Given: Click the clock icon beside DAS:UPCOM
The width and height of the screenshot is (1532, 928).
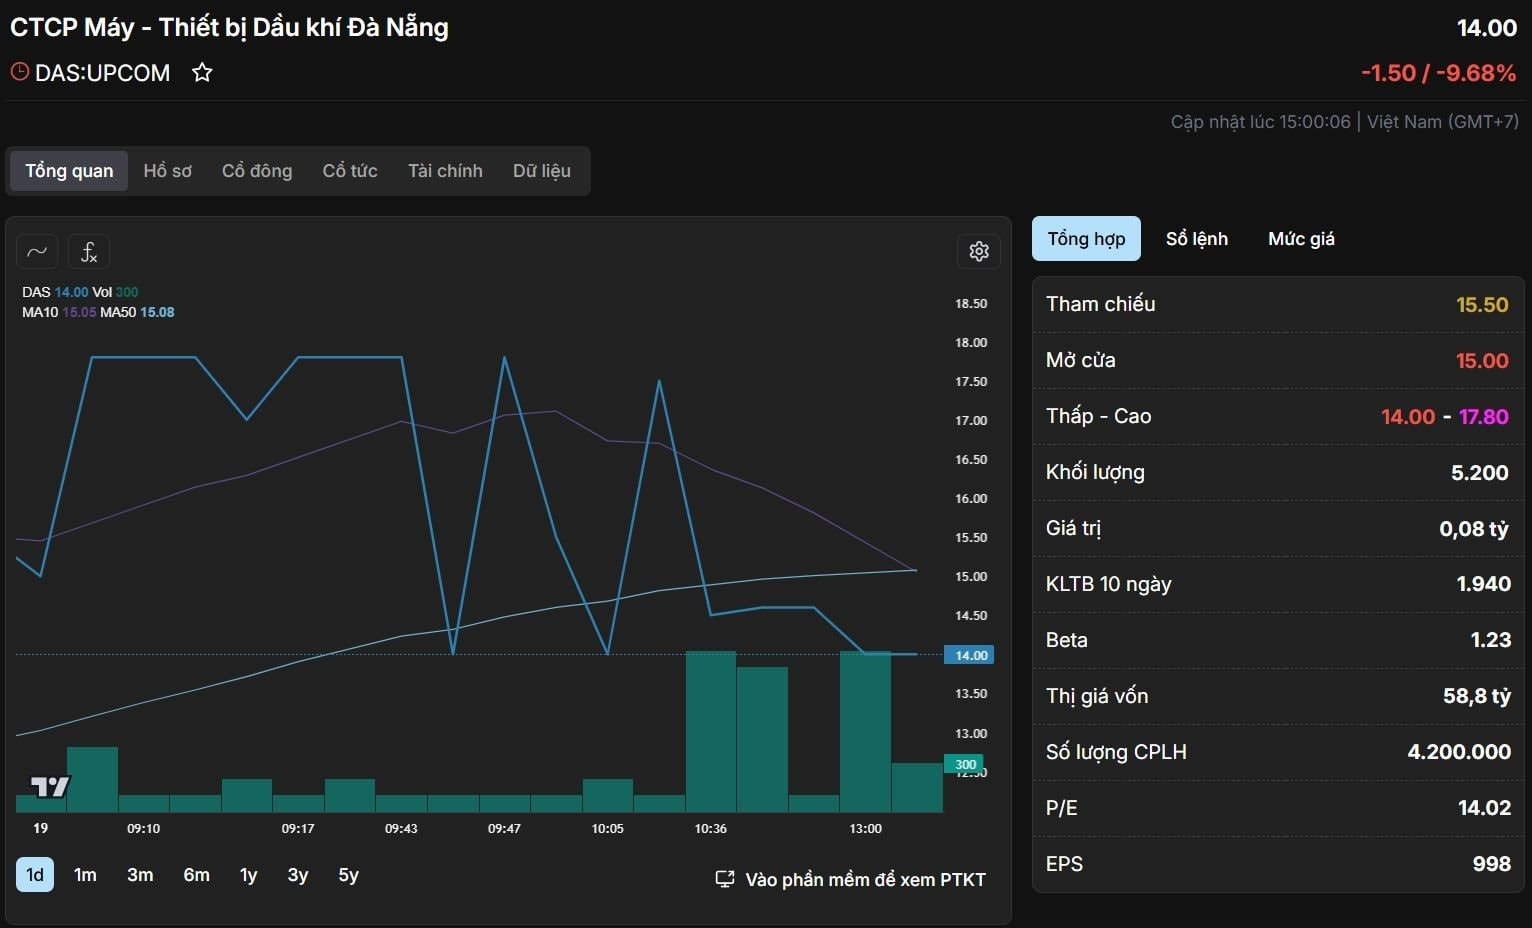Looking at the screenshot, I should [x=19, y=72].
